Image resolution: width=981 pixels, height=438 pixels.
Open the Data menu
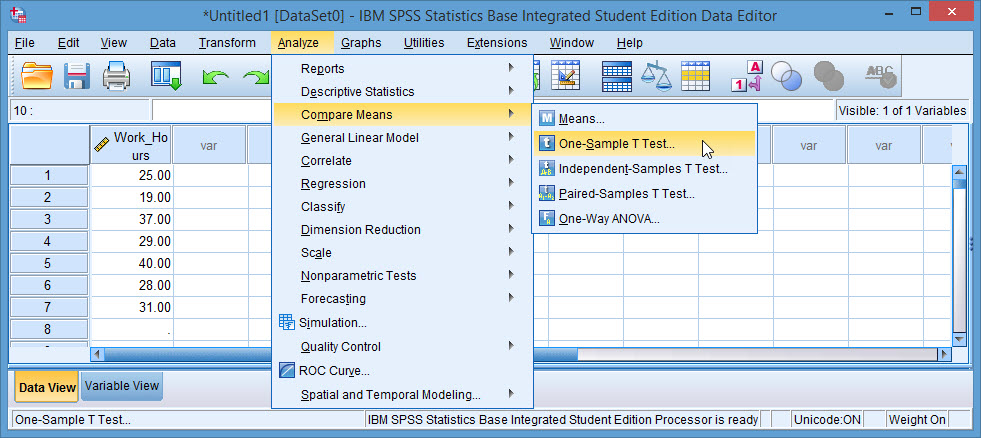click(x=163, y=43)
